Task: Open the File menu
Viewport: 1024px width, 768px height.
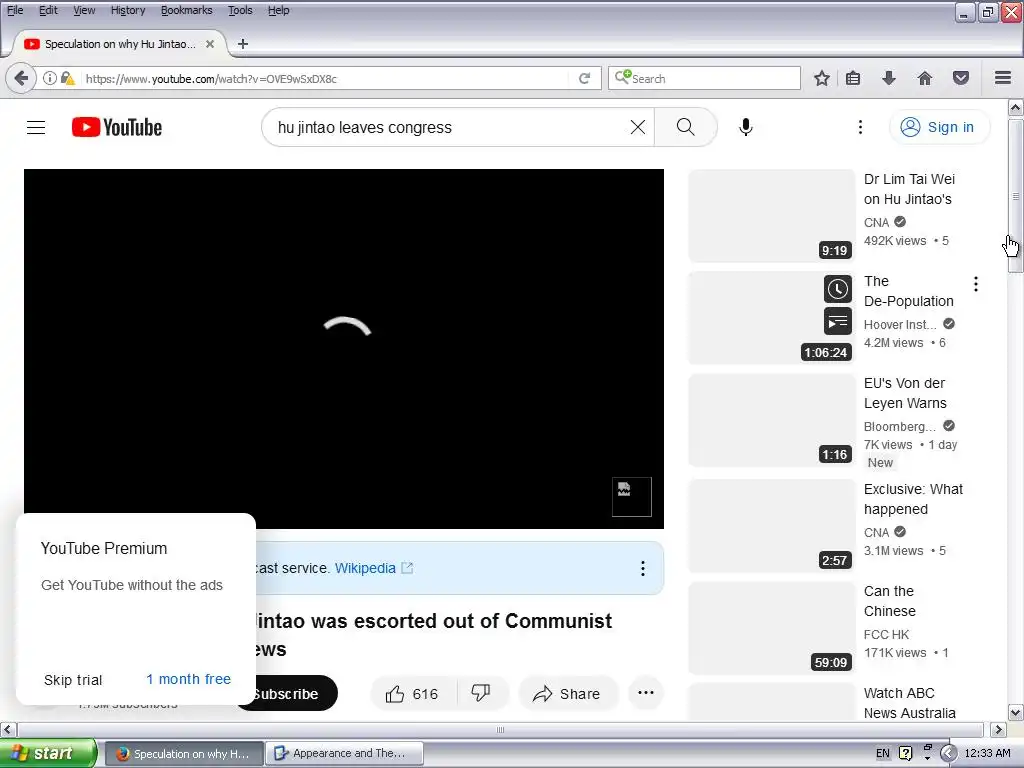Action: pyautogui.click(x=15, y=10)
